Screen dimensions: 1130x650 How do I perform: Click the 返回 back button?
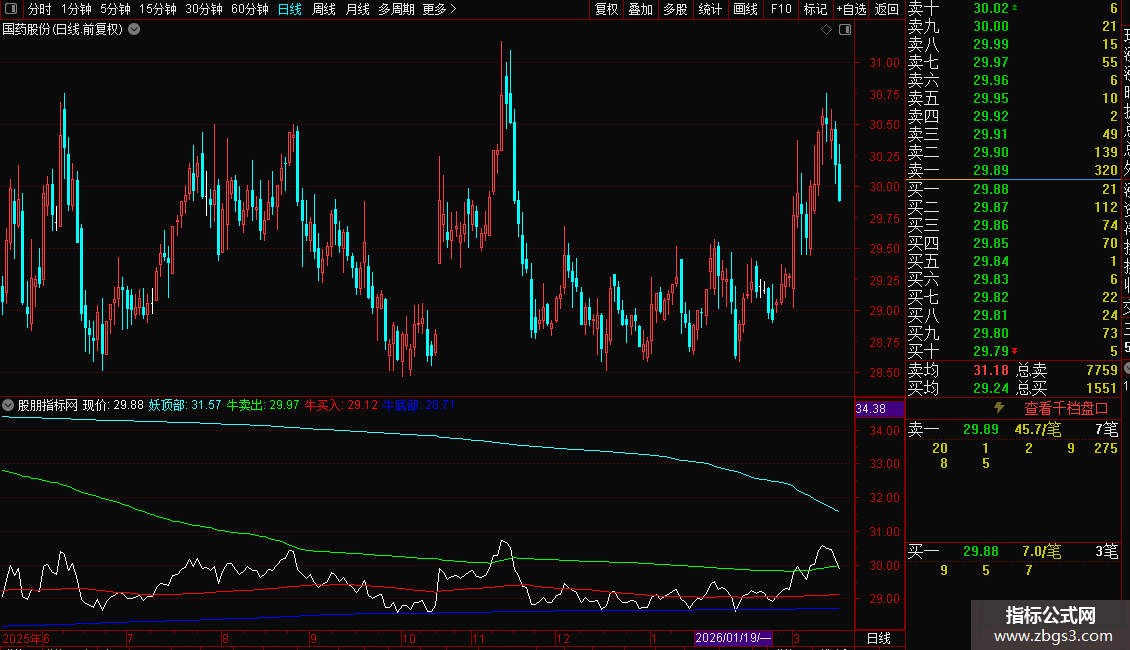coord(886,9)
